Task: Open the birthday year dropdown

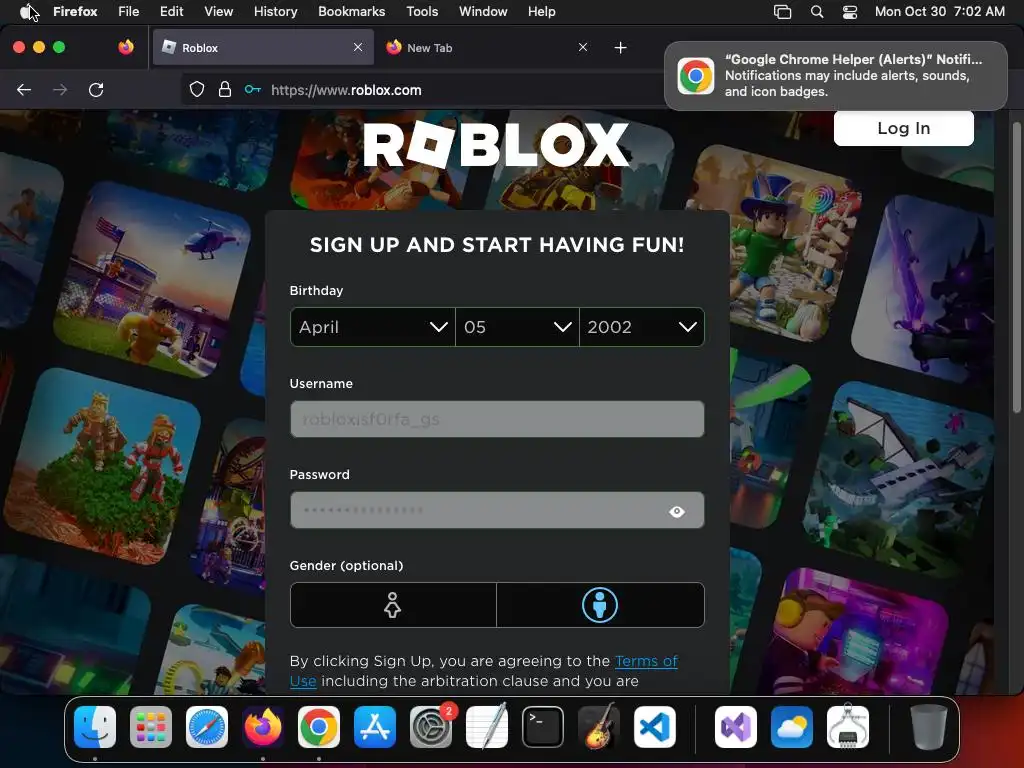Action: tap(642, 327)
